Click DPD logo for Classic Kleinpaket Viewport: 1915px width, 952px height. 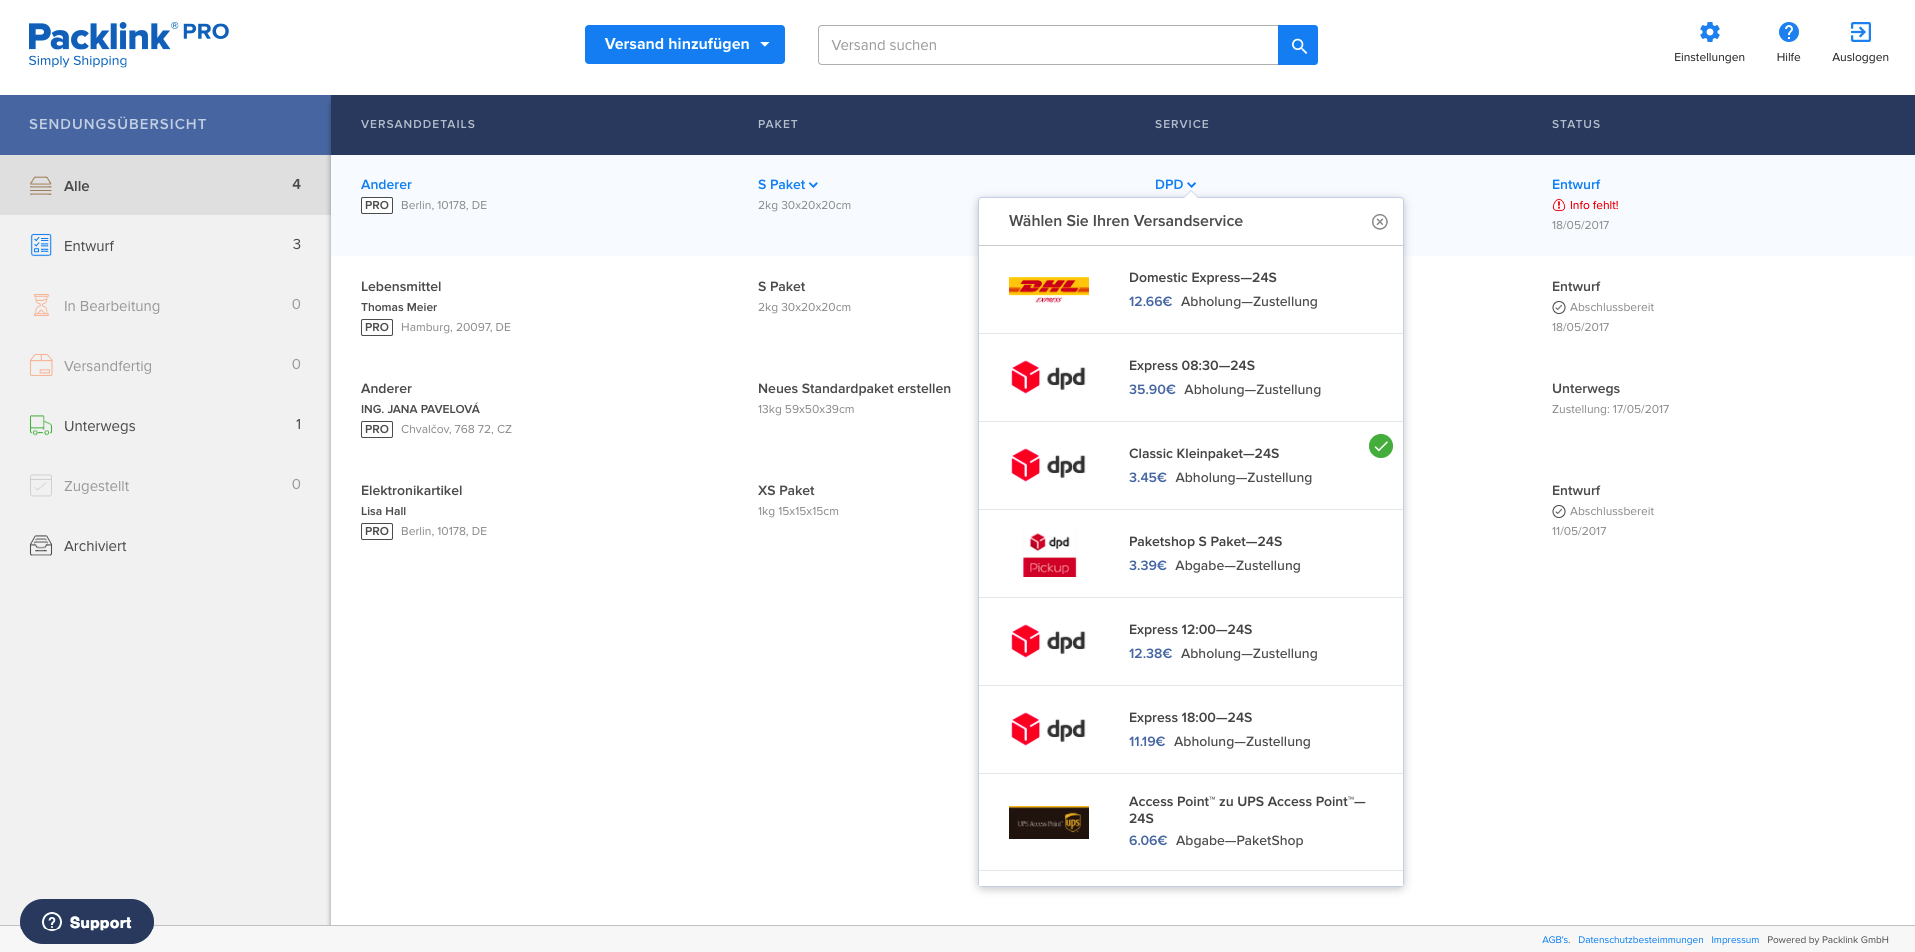coord(1048,465)
